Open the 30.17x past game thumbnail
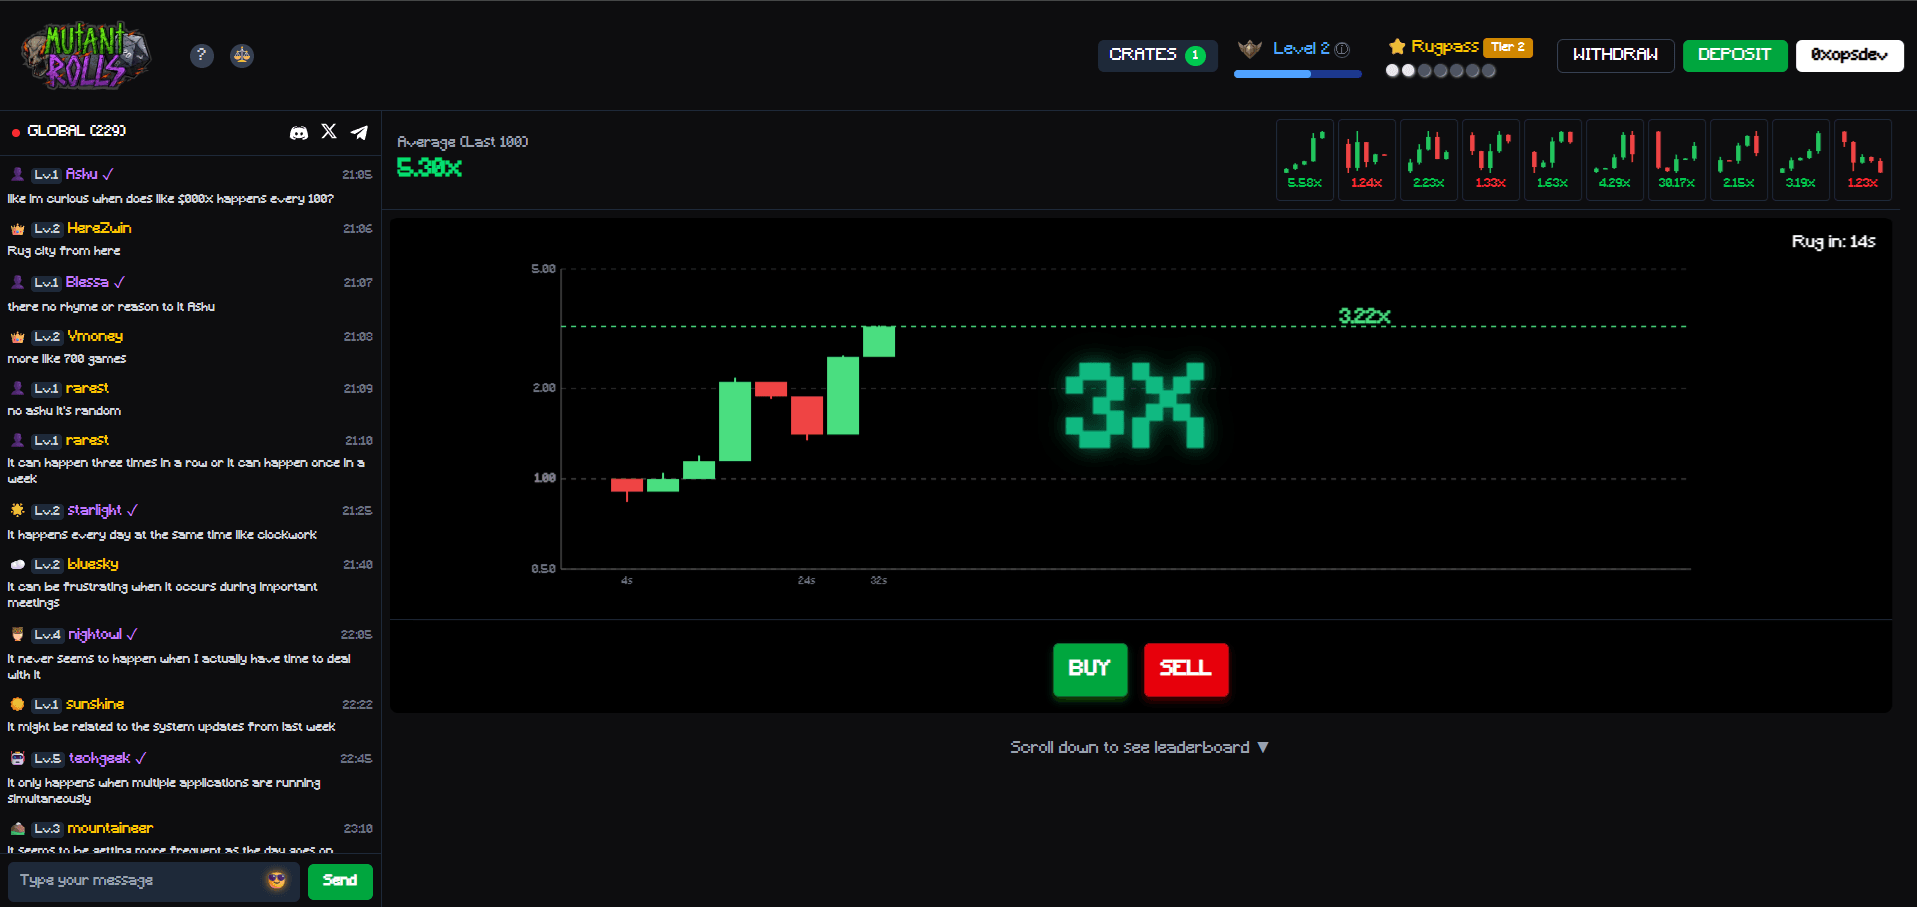Screen dimensions: 1917x907 (1677, 160)
